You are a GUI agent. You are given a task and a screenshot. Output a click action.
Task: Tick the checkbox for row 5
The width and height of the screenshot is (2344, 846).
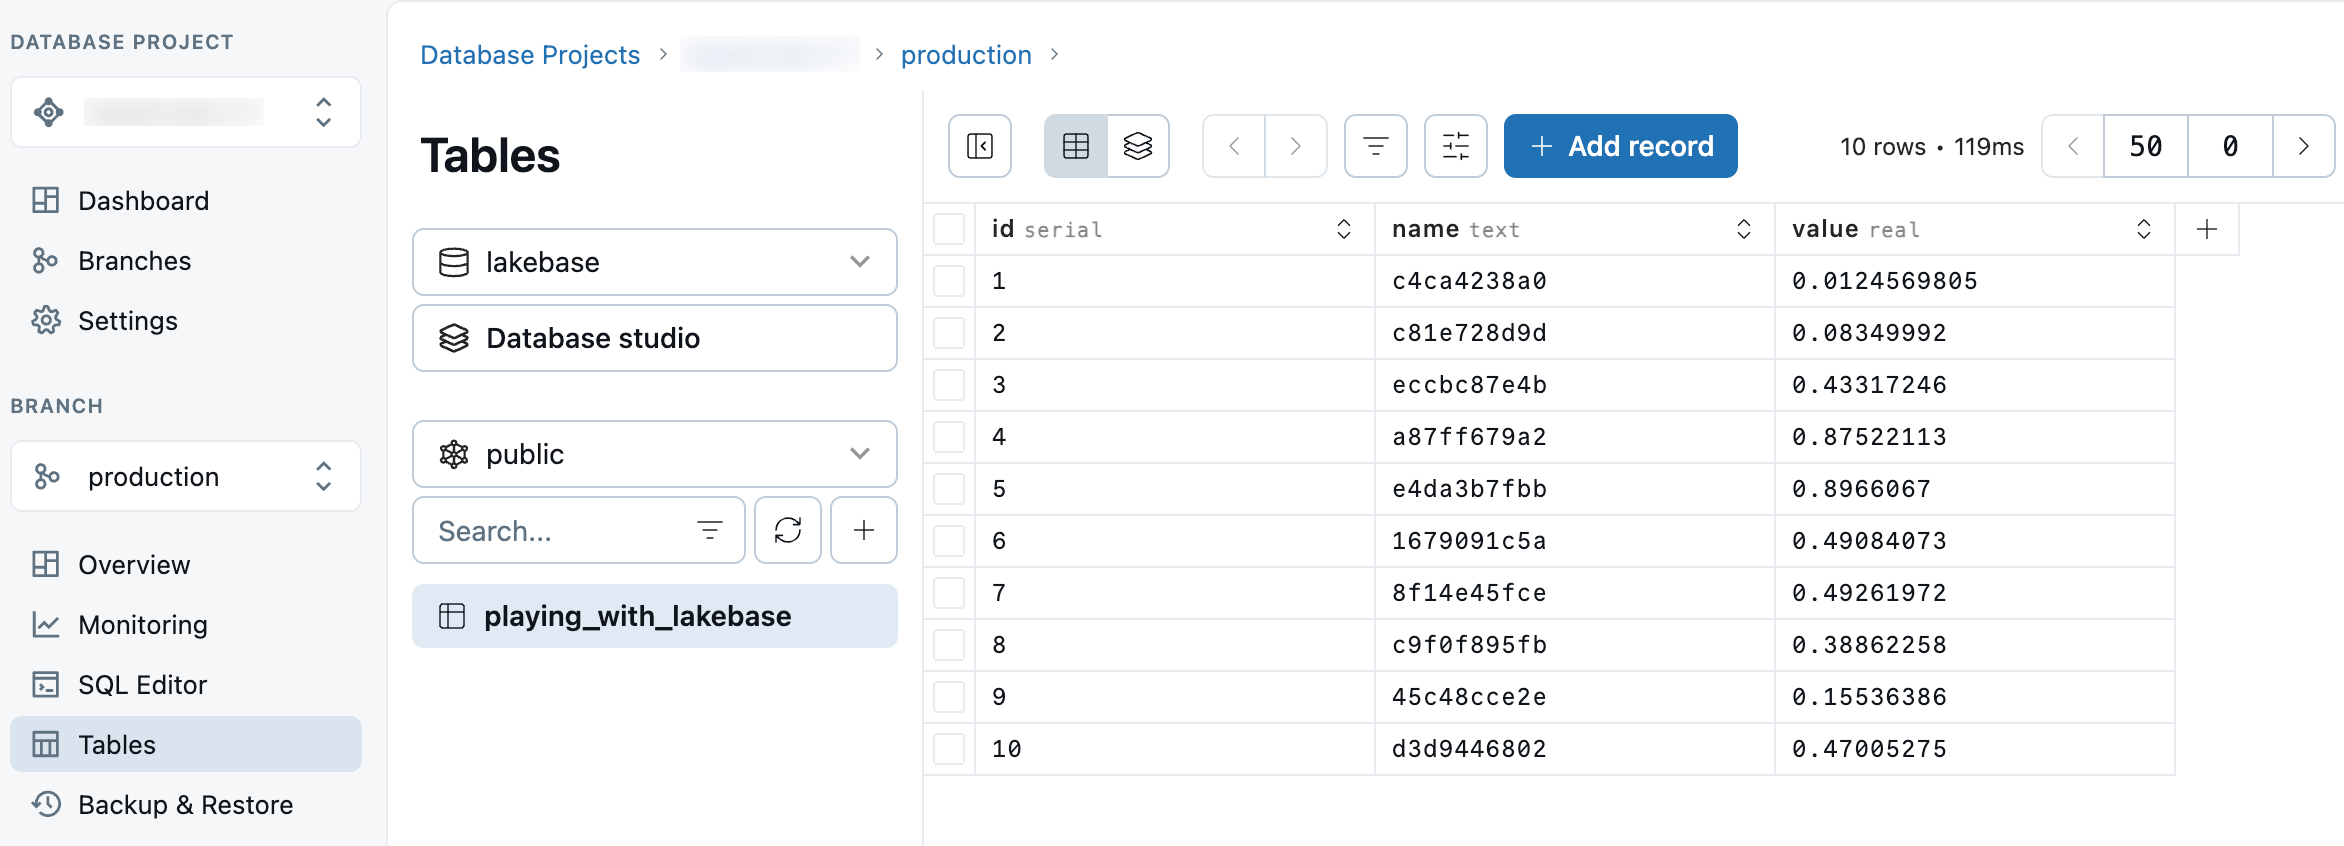tap(949, 489)
